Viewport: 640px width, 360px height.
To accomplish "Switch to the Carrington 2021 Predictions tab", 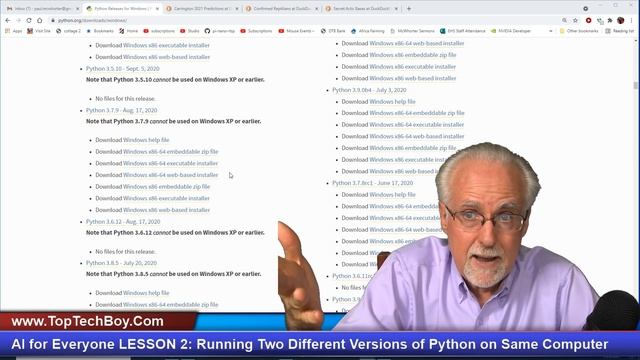I will 202,9.
